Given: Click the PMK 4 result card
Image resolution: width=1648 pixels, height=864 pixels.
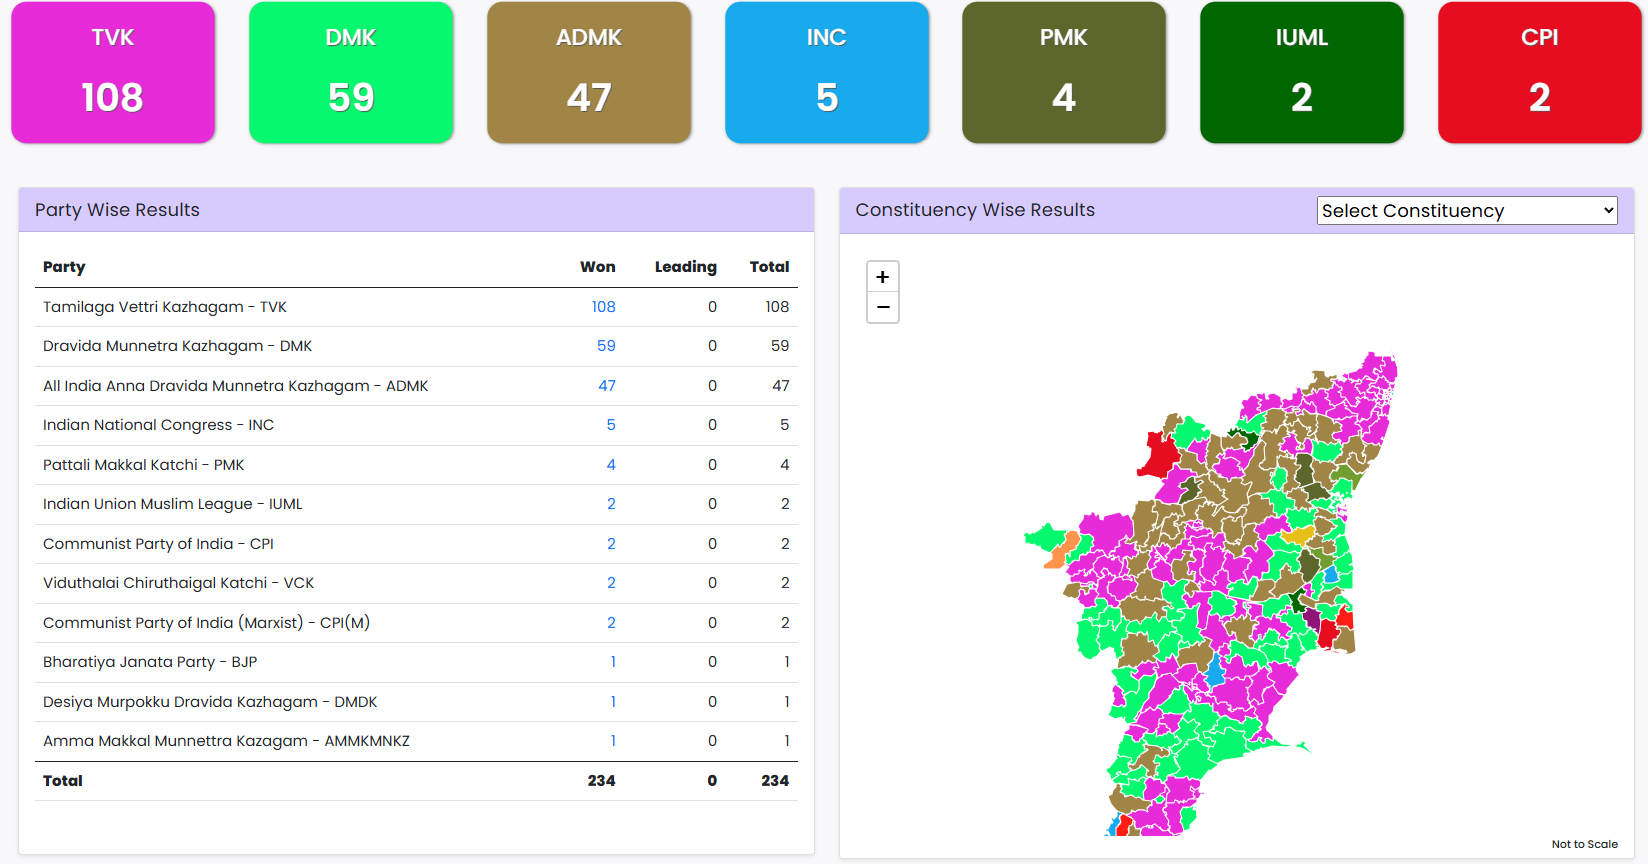Looking at the screenshot, I should [x=1064, y=72].
